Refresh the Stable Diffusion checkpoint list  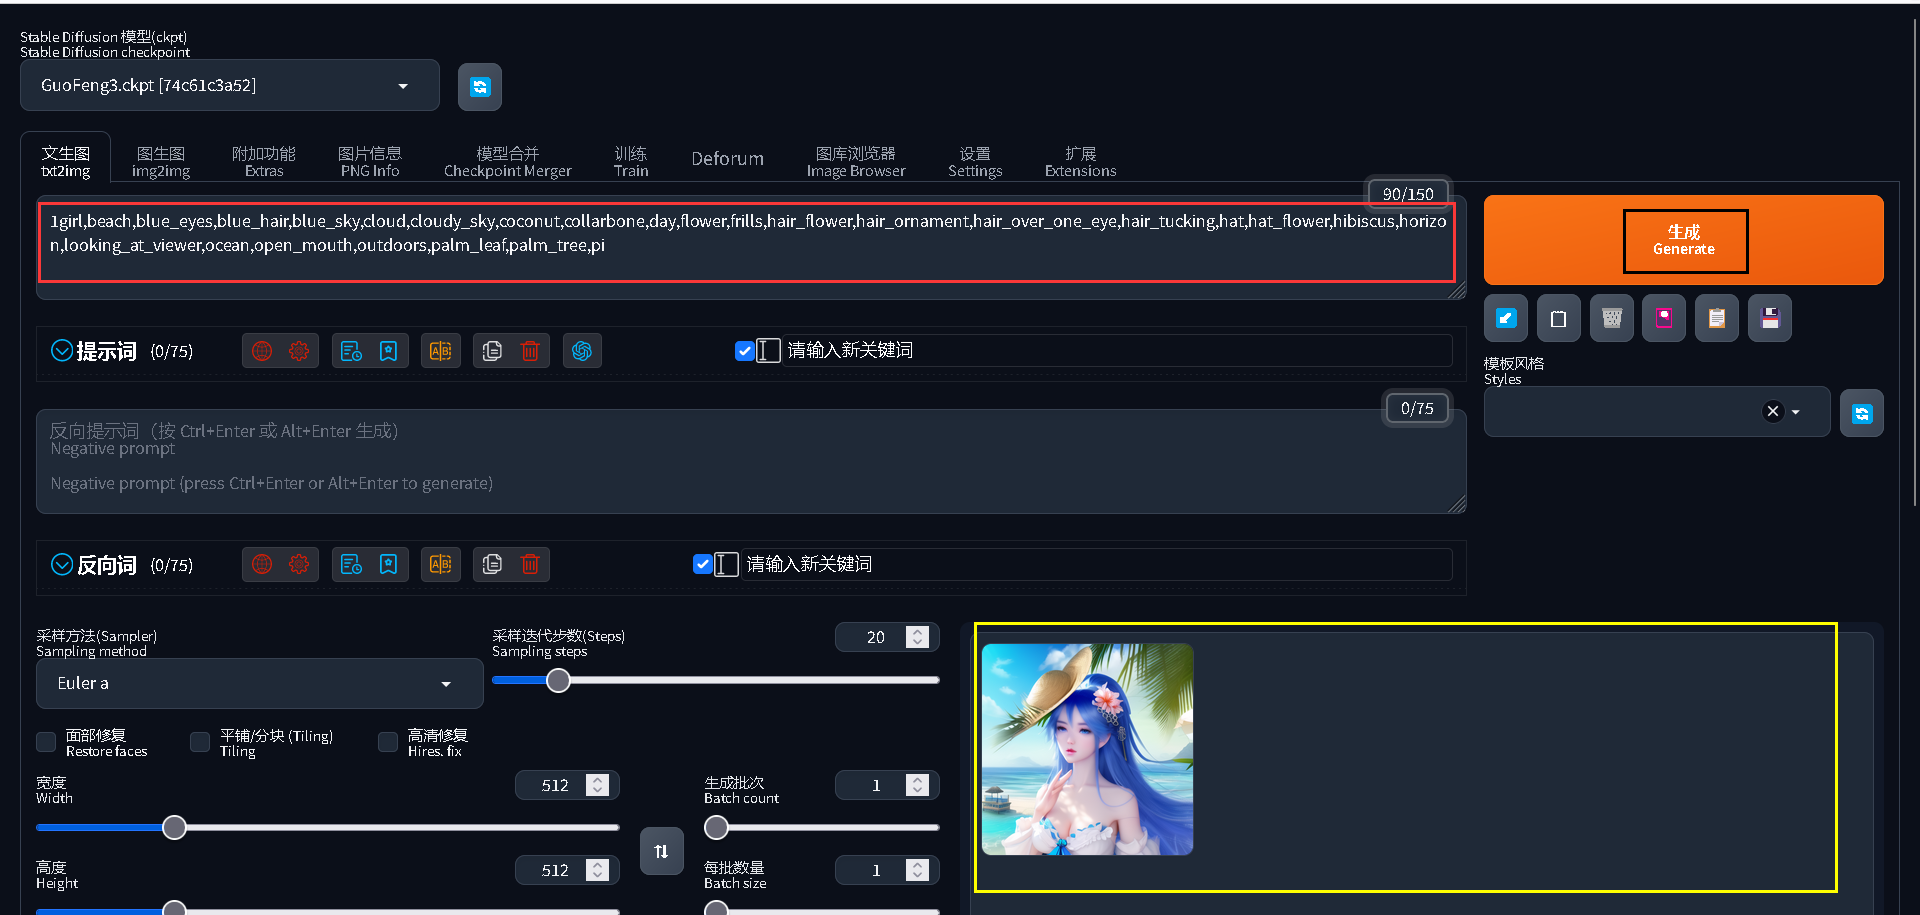480,87
